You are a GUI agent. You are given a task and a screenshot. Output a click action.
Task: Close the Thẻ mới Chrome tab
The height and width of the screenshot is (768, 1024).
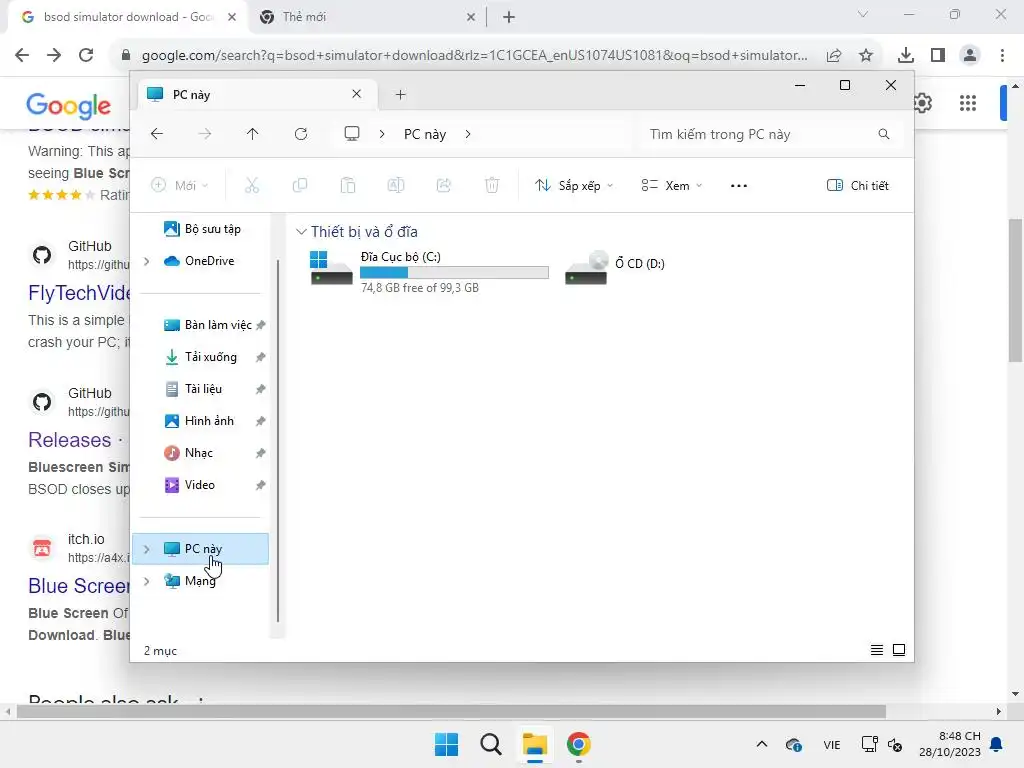[x=471, y=17]
